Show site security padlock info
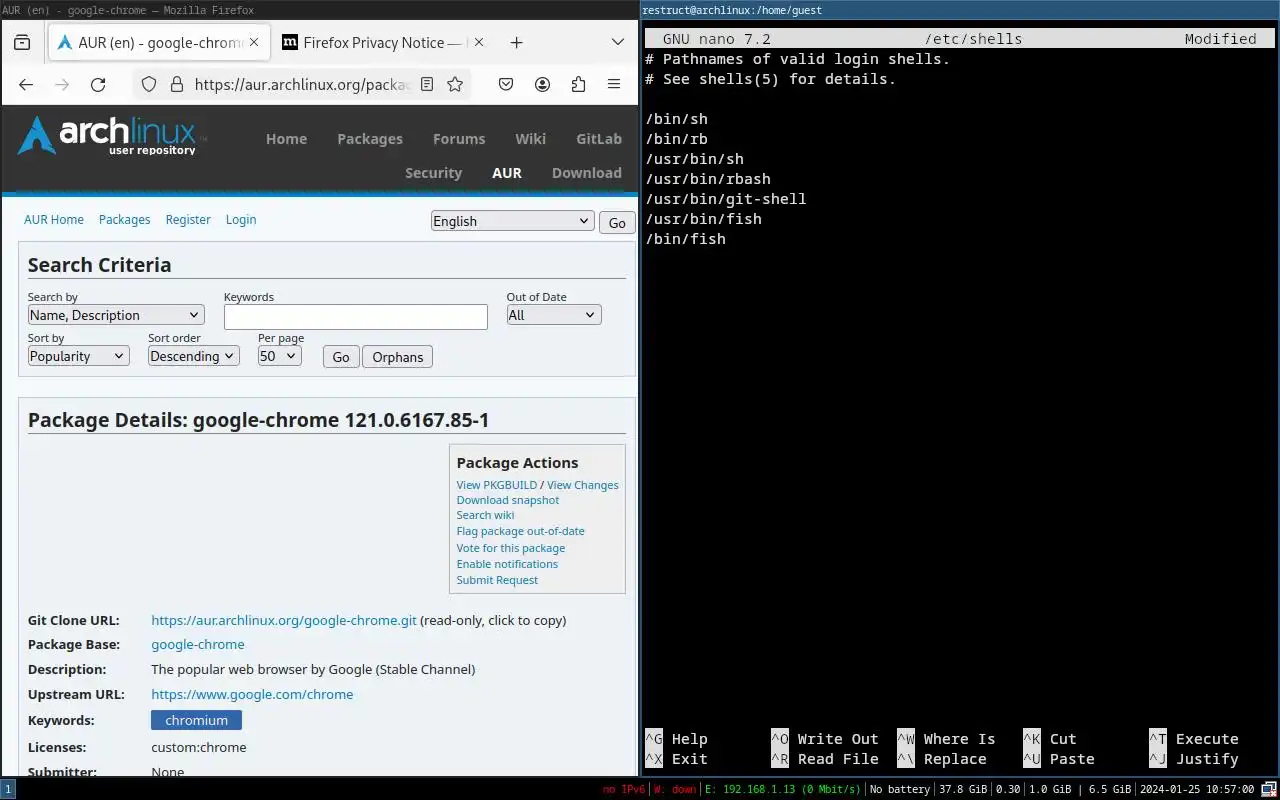 coord(176,85)
